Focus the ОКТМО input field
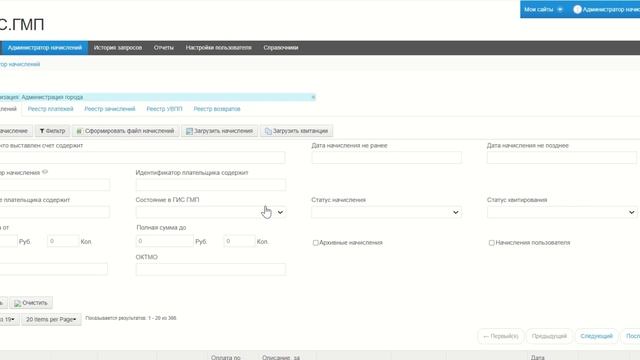Screen dimensions: 640x360 point(211,269)
